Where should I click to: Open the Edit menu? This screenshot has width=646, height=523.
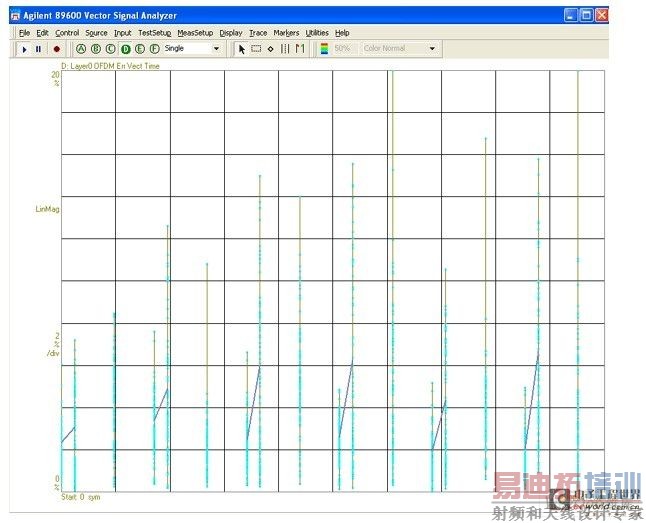coord(42,33)
